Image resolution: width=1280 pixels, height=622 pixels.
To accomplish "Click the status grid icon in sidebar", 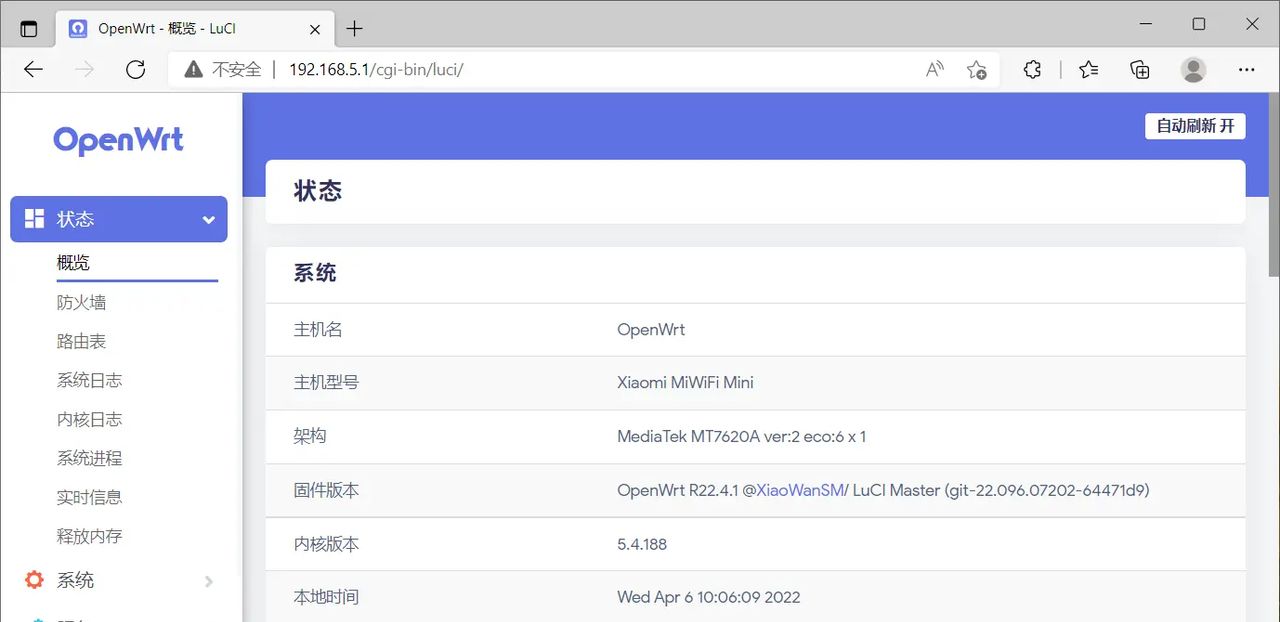I will click(35, 218).
